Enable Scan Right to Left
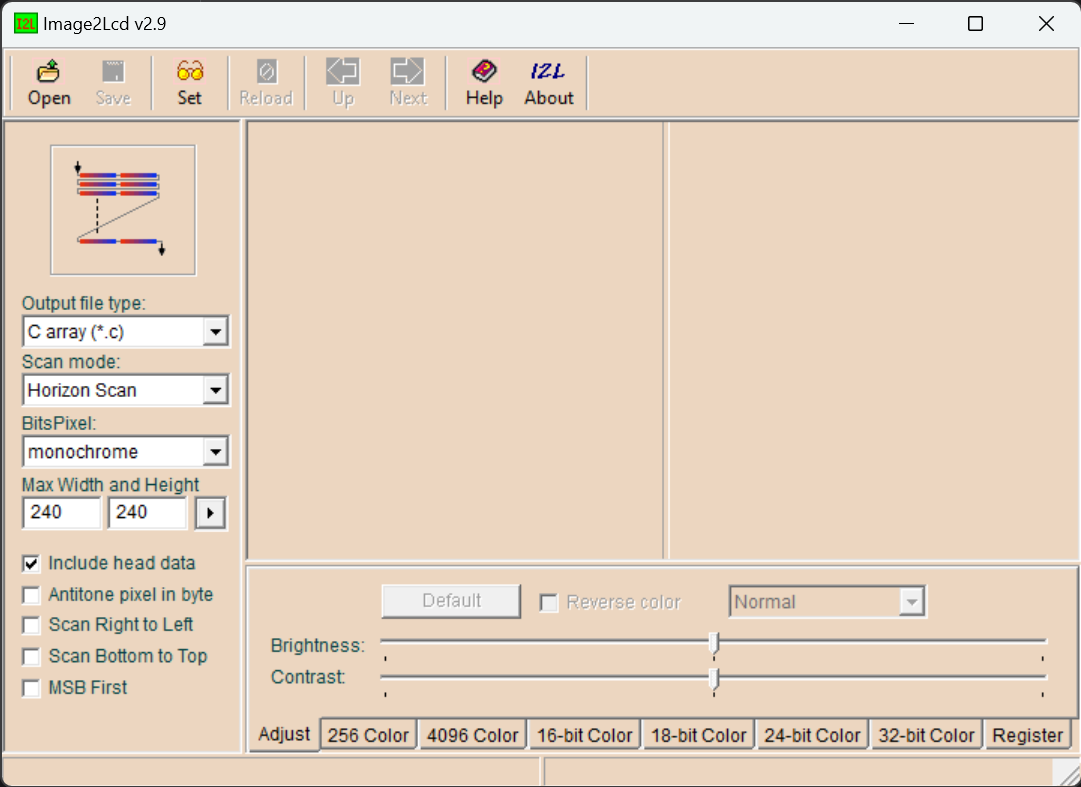Image resolution: width=1081 pixels, height=787 pixels. click(x=31, y=625)
